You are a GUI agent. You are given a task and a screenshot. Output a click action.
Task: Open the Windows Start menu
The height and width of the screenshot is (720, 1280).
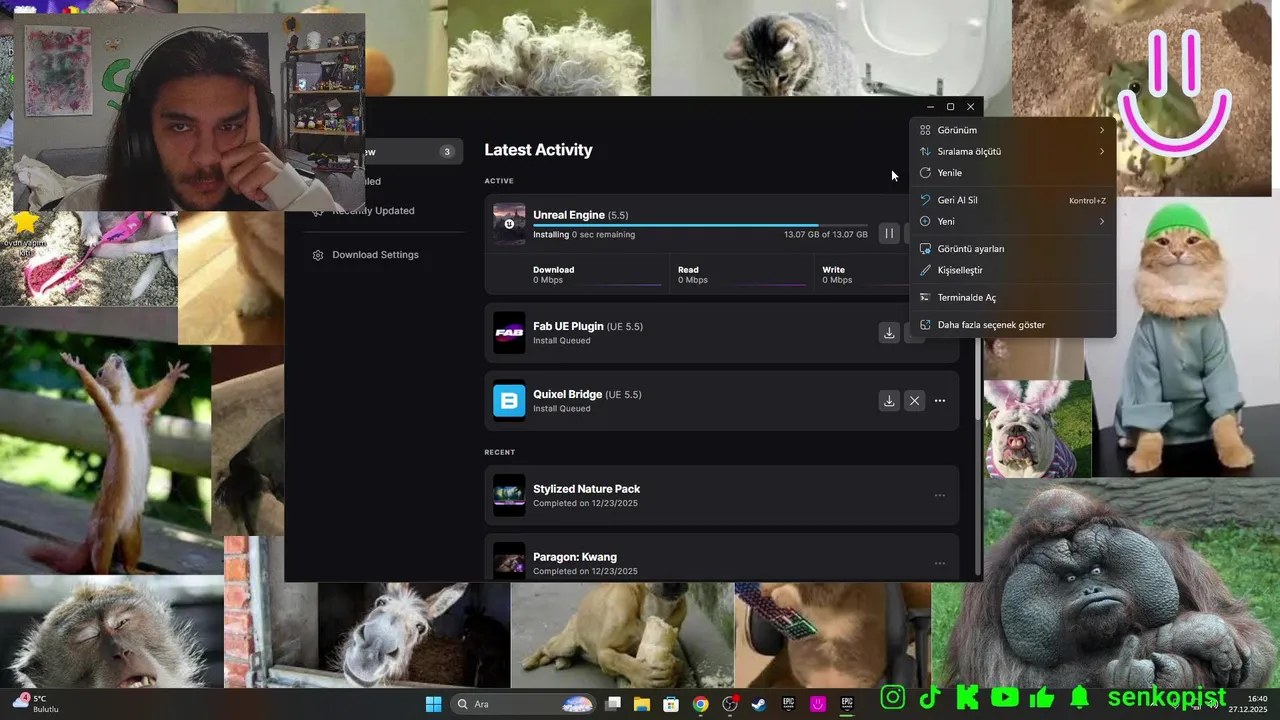point(433,704)
